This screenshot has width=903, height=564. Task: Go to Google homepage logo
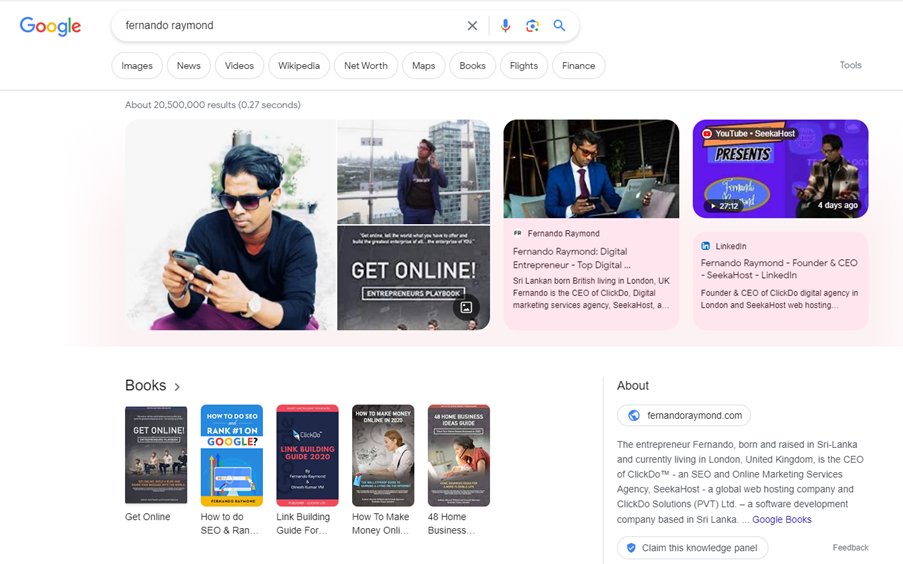click(x=50, y=26)
